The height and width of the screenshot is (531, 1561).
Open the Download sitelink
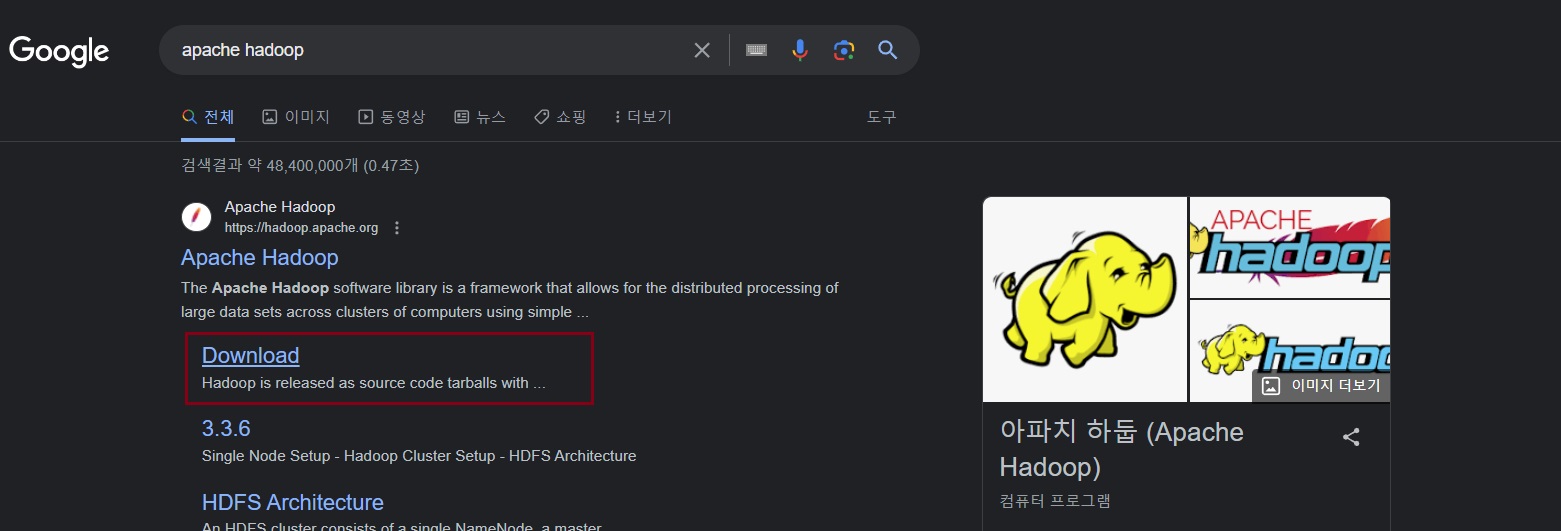point(251,355)
